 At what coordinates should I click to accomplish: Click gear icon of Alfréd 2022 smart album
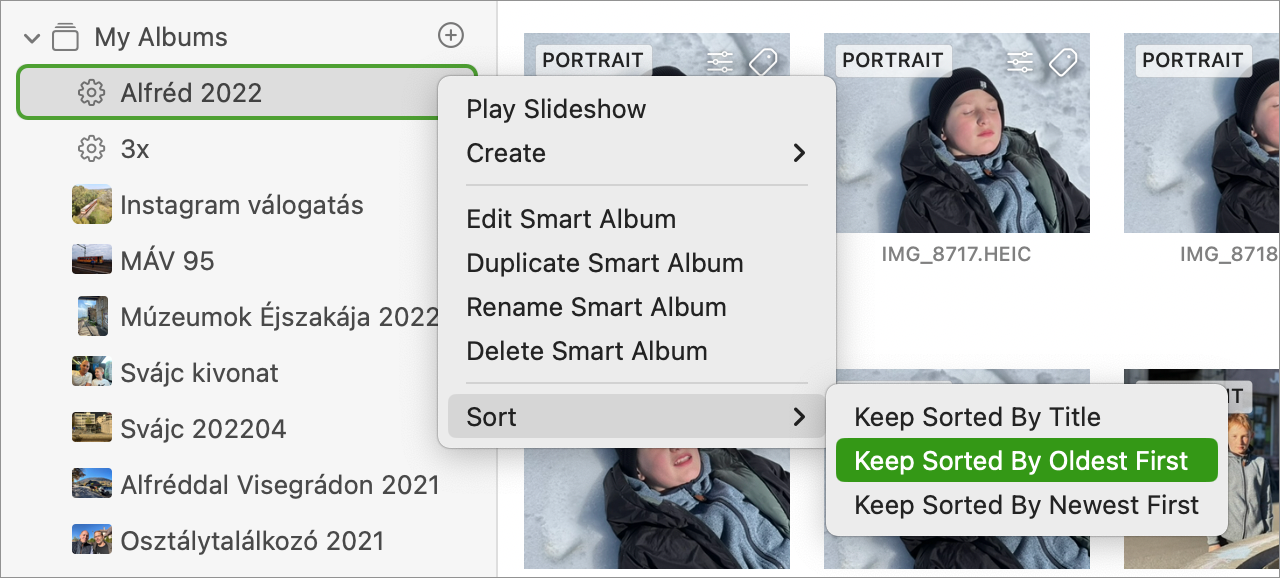tap(91, 93)
